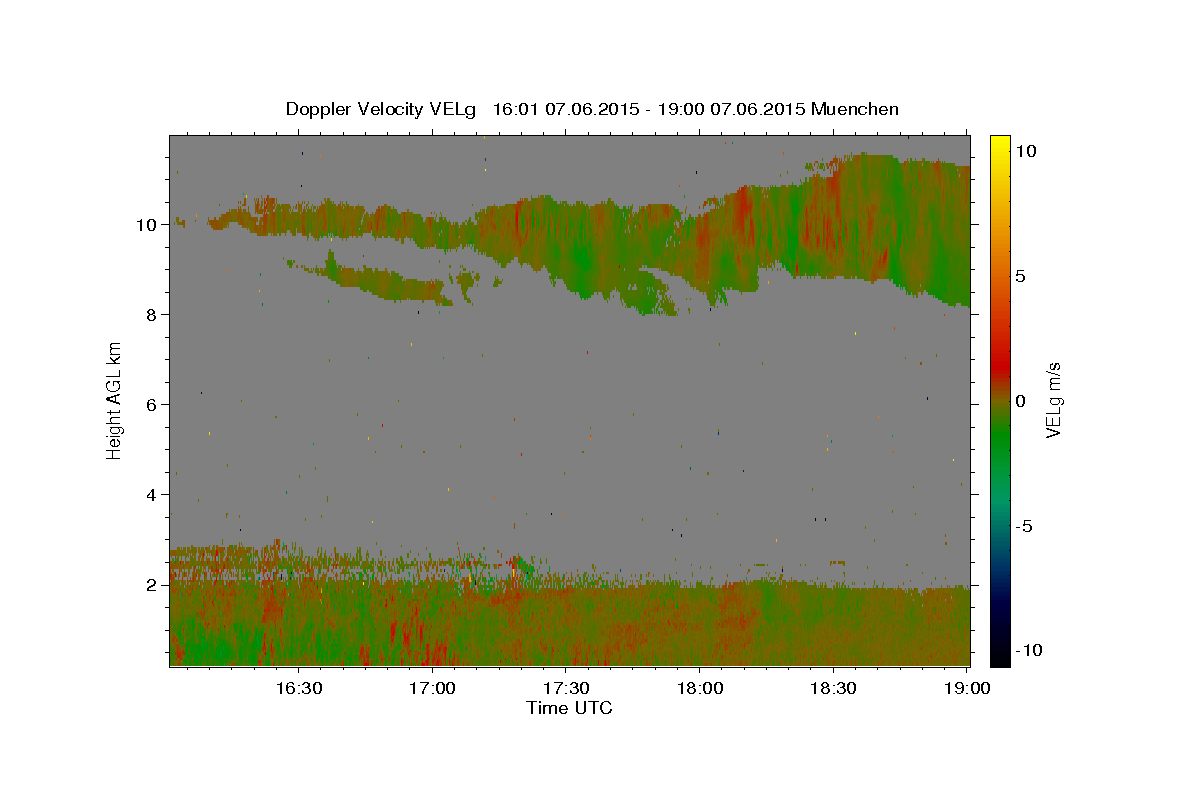Click the 16:30 time tick label
The image size is (1200, 800).
tap(299, 689)
